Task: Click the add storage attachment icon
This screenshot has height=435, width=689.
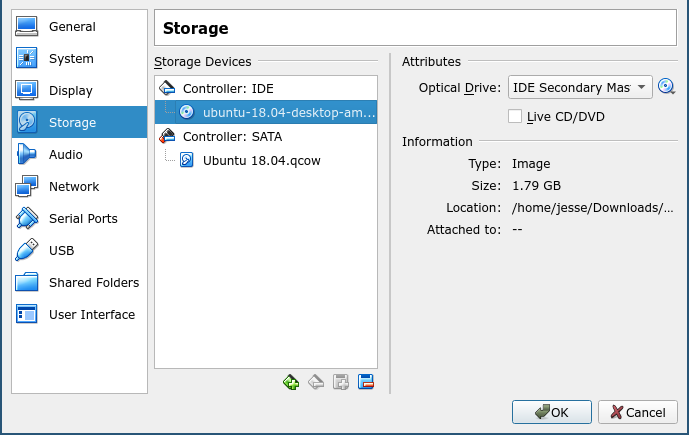Action: 341,382
